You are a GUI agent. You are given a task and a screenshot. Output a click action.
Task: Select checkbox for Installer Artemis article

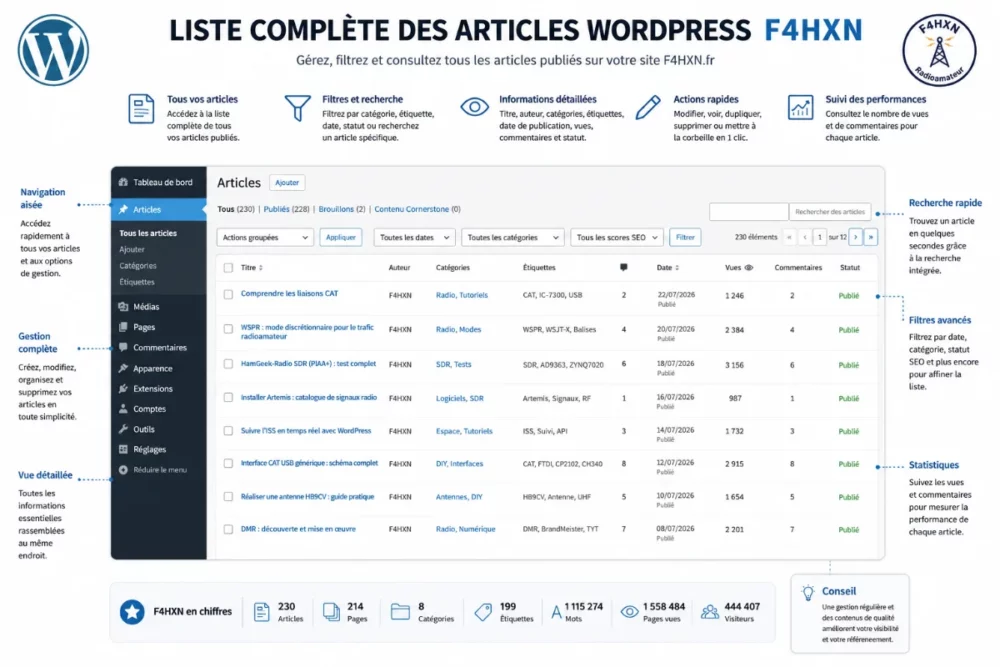pos(228,397)
